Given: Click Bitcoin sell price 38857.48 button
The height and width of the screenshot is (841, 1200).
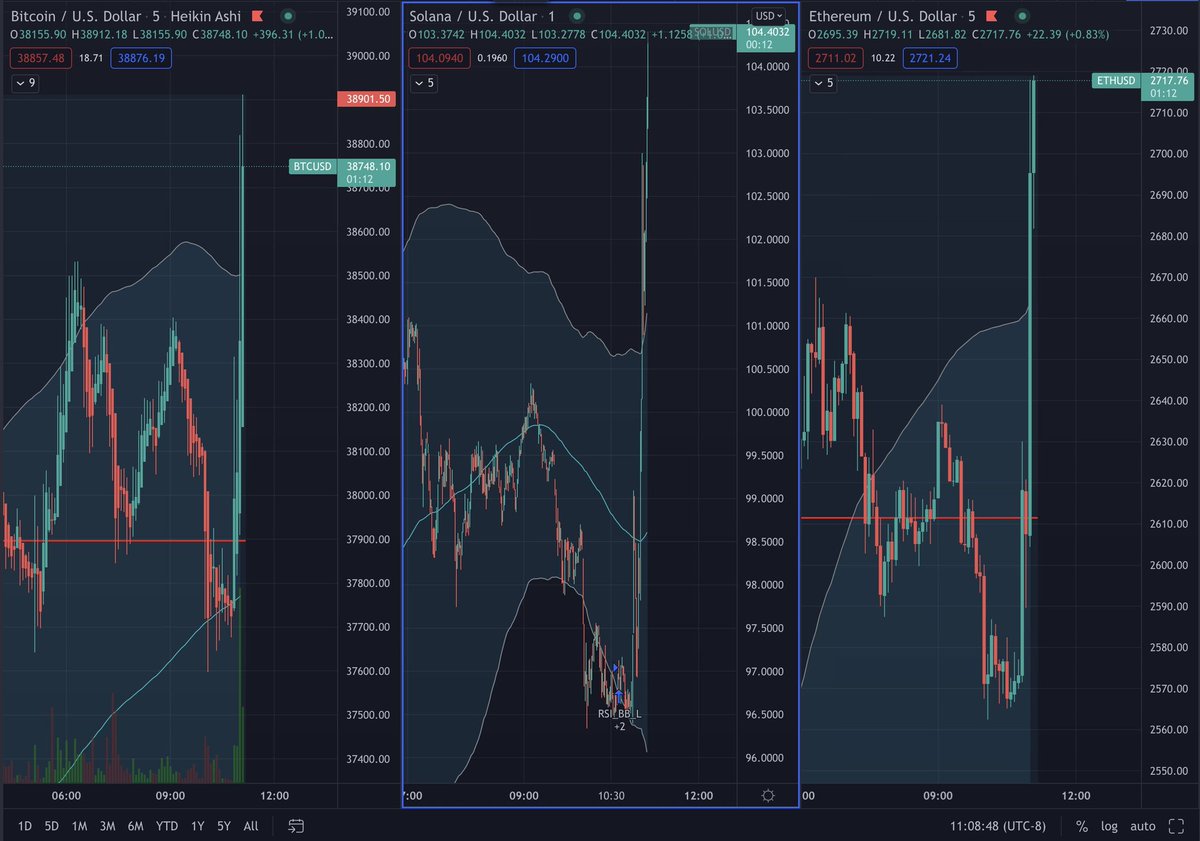Looking at the screenshot, I should (40, 58).
